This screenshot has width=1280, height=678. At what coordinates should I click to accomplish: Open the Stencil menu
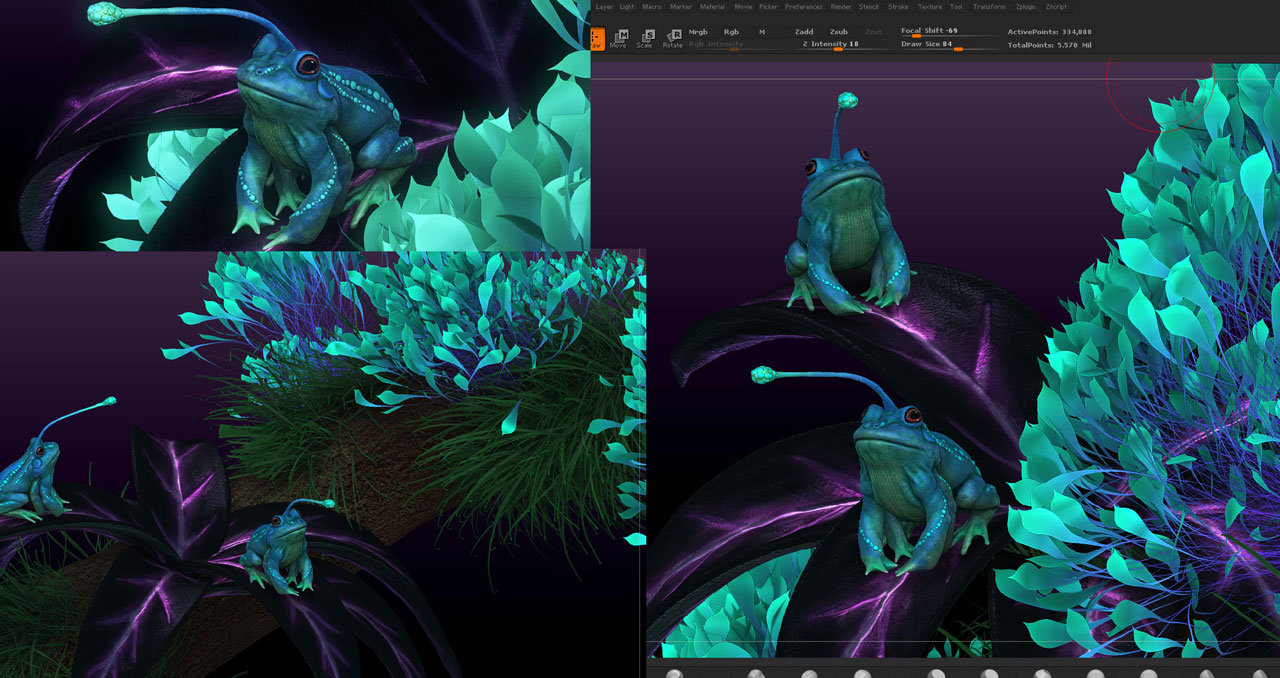point(870,7)
